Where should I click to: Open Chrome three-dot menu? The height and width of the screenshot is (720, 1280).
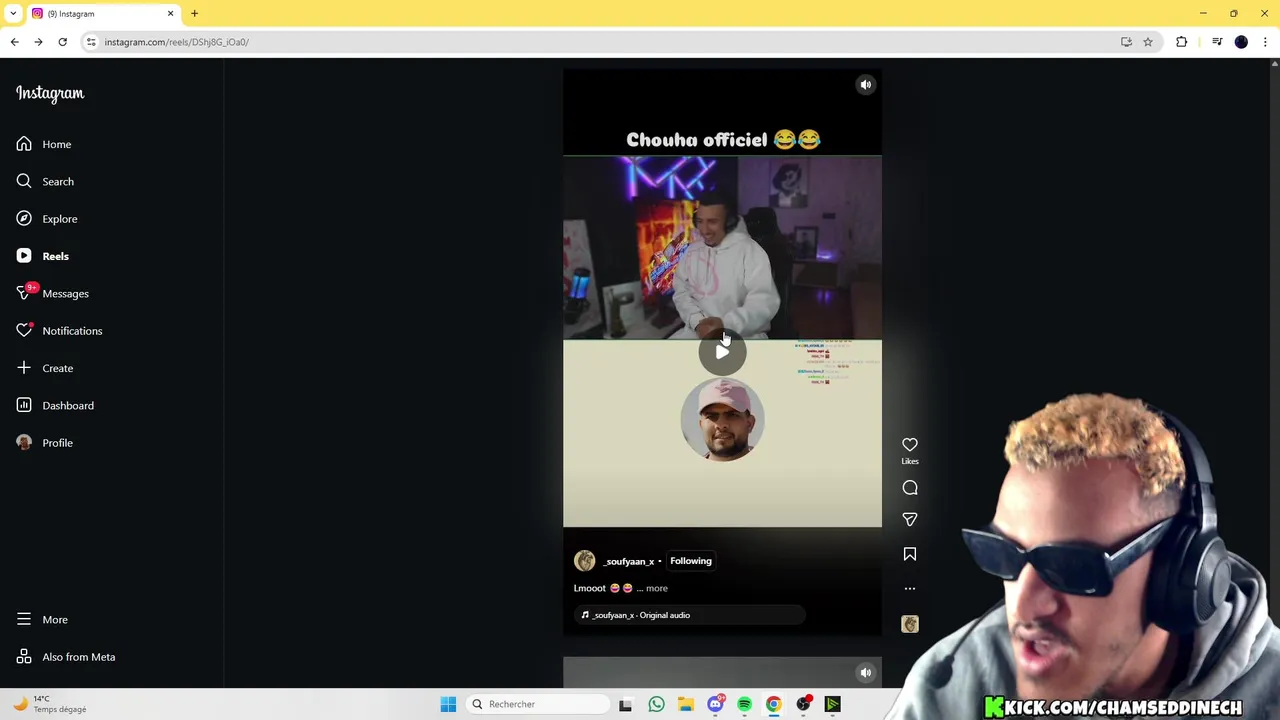coord(1266,42)
